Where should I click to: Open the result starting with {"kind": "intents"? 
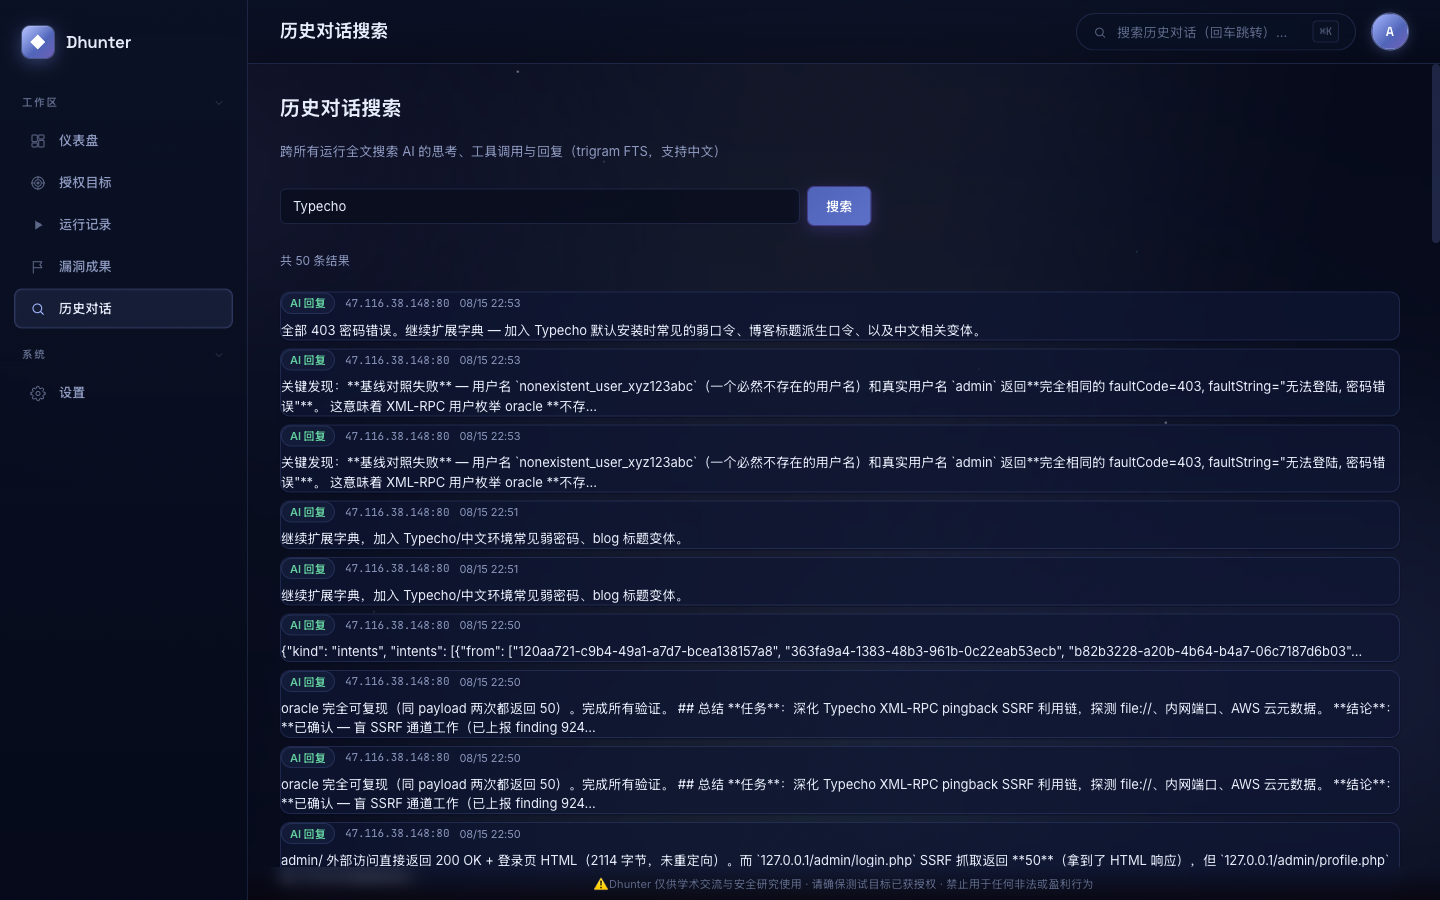(840, 638)
